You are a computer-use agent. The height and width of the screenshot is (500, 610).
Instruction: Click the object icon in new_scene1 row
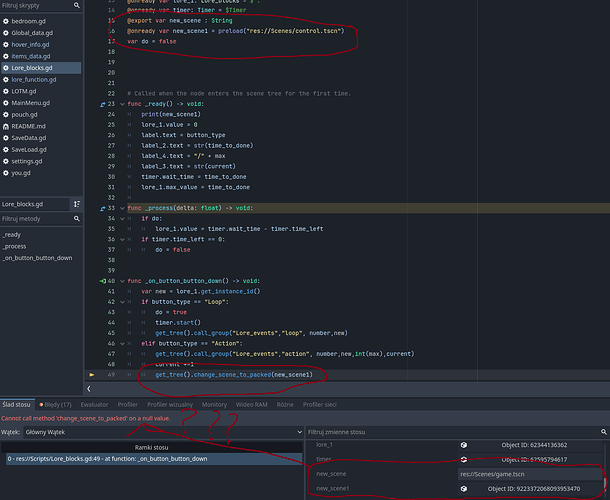[x=464, y=489]
